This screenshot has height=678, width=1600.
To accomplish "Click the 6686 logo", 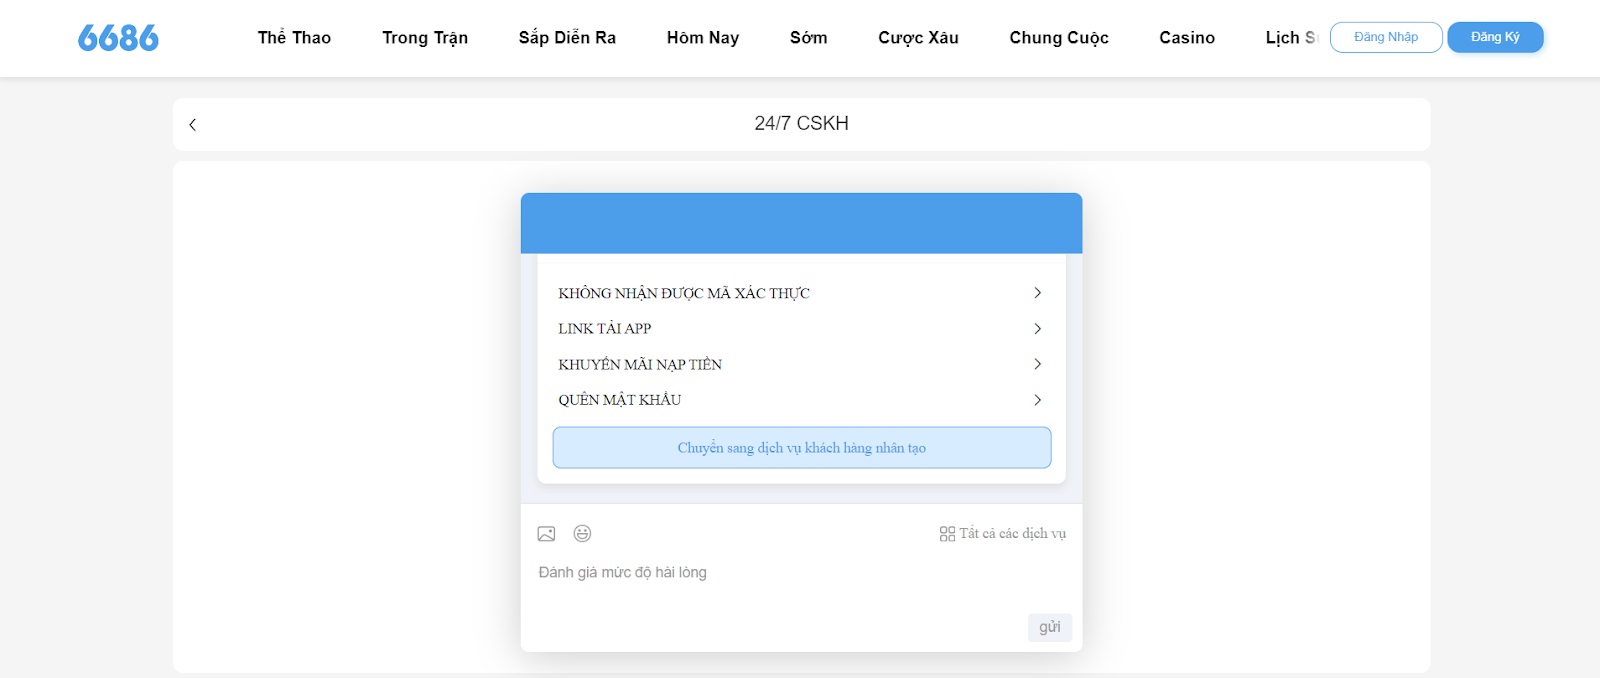I will (118, 38).
